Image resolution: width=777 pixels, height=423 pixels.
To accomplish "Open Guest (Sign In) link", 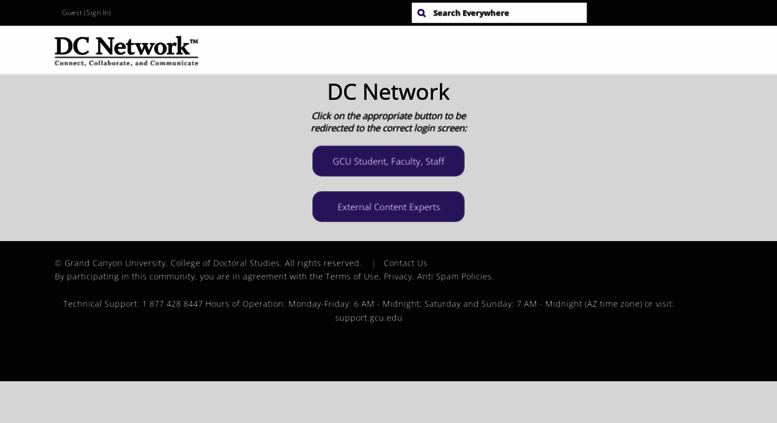I will tap(86, 13).
